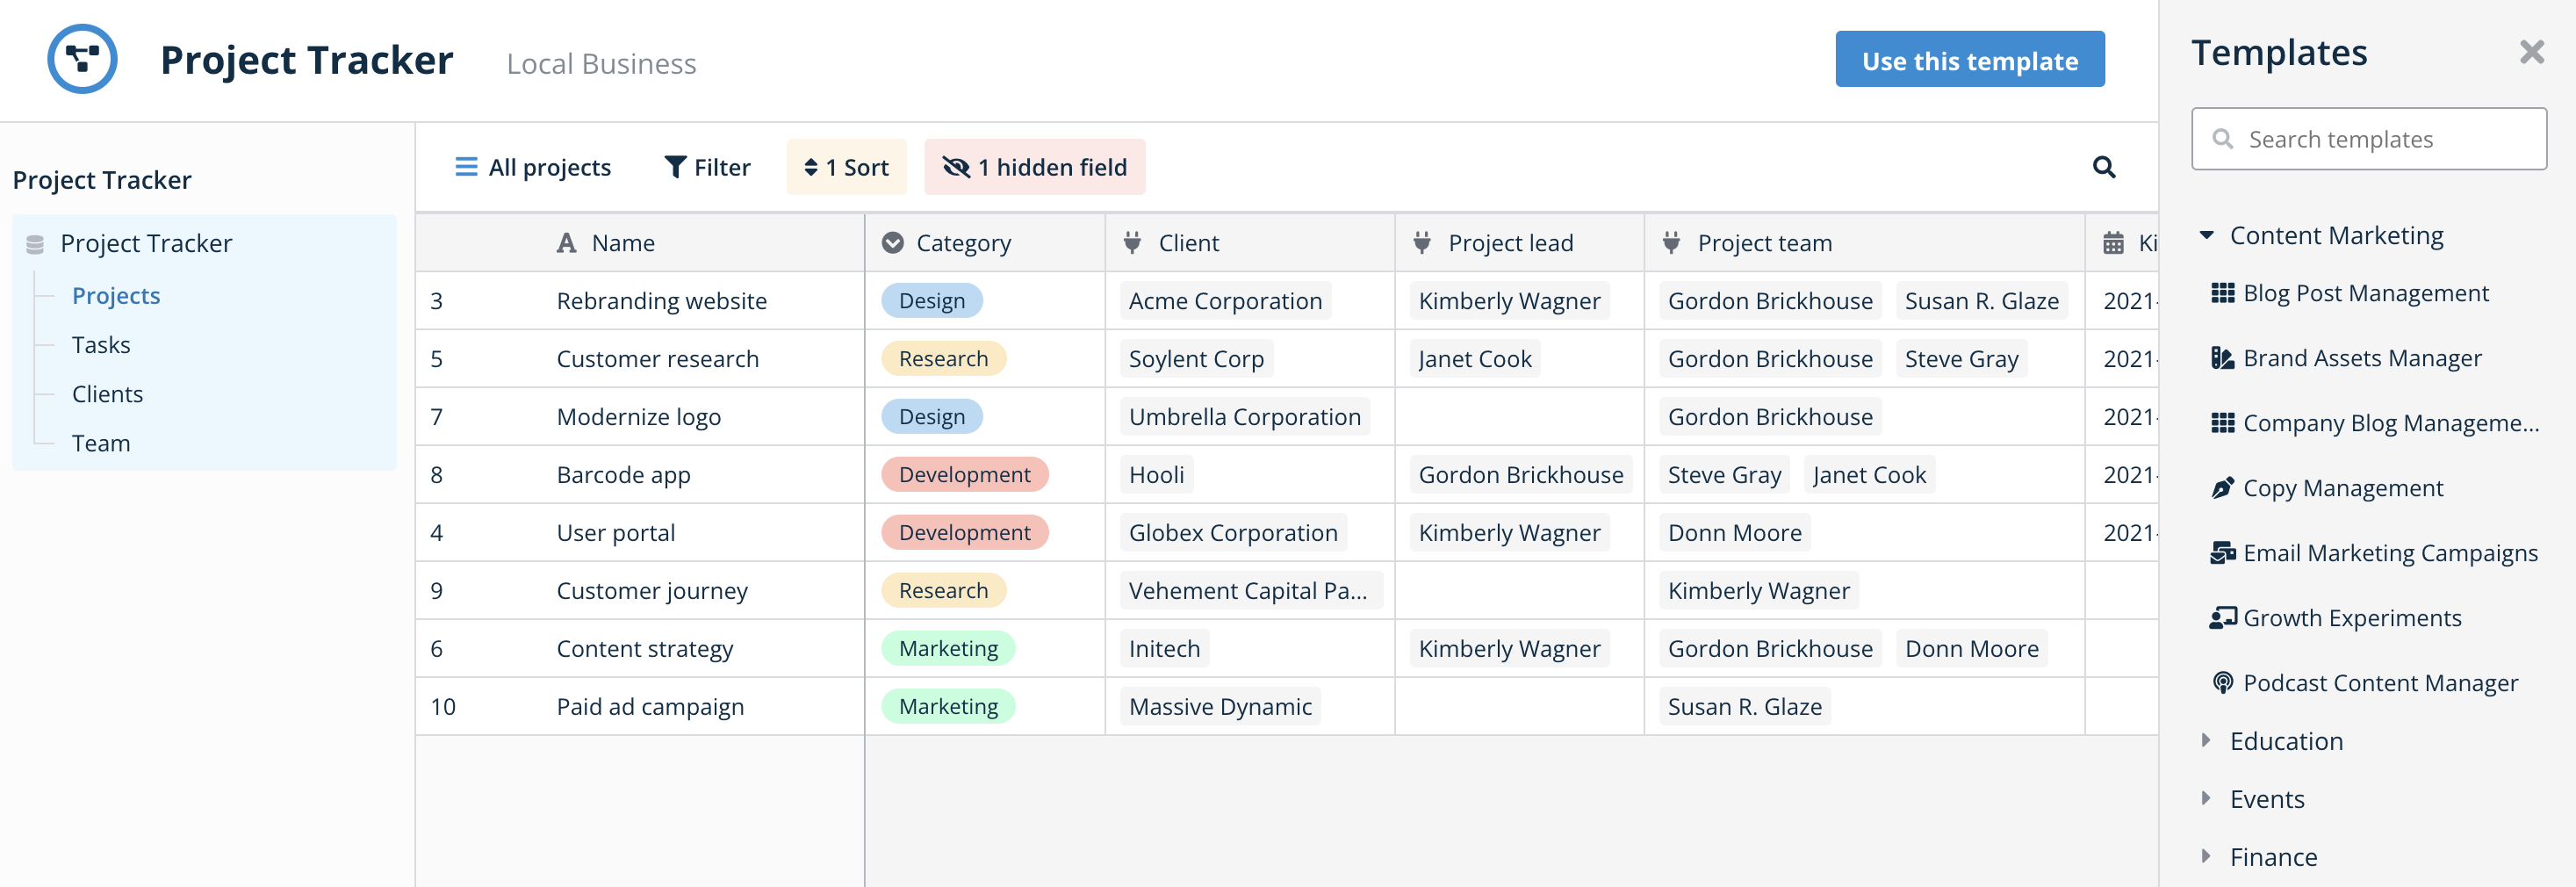Expand the Education template section
The height and width of the screenshot is (887, 2576).
pos(2206,740)
